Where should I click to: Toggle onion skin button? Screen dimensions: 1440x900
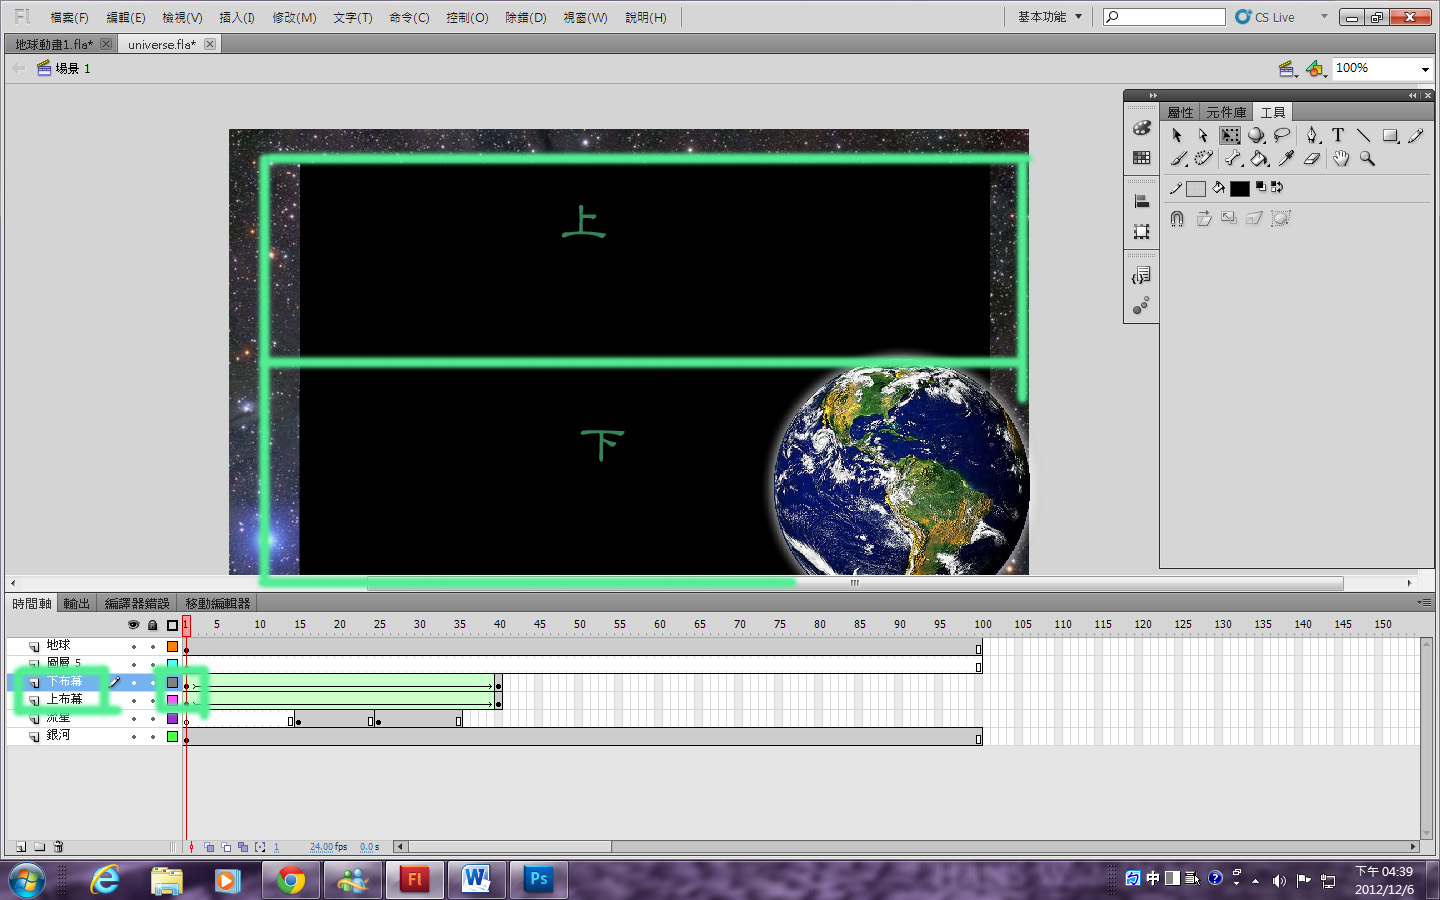coord(209,847)
